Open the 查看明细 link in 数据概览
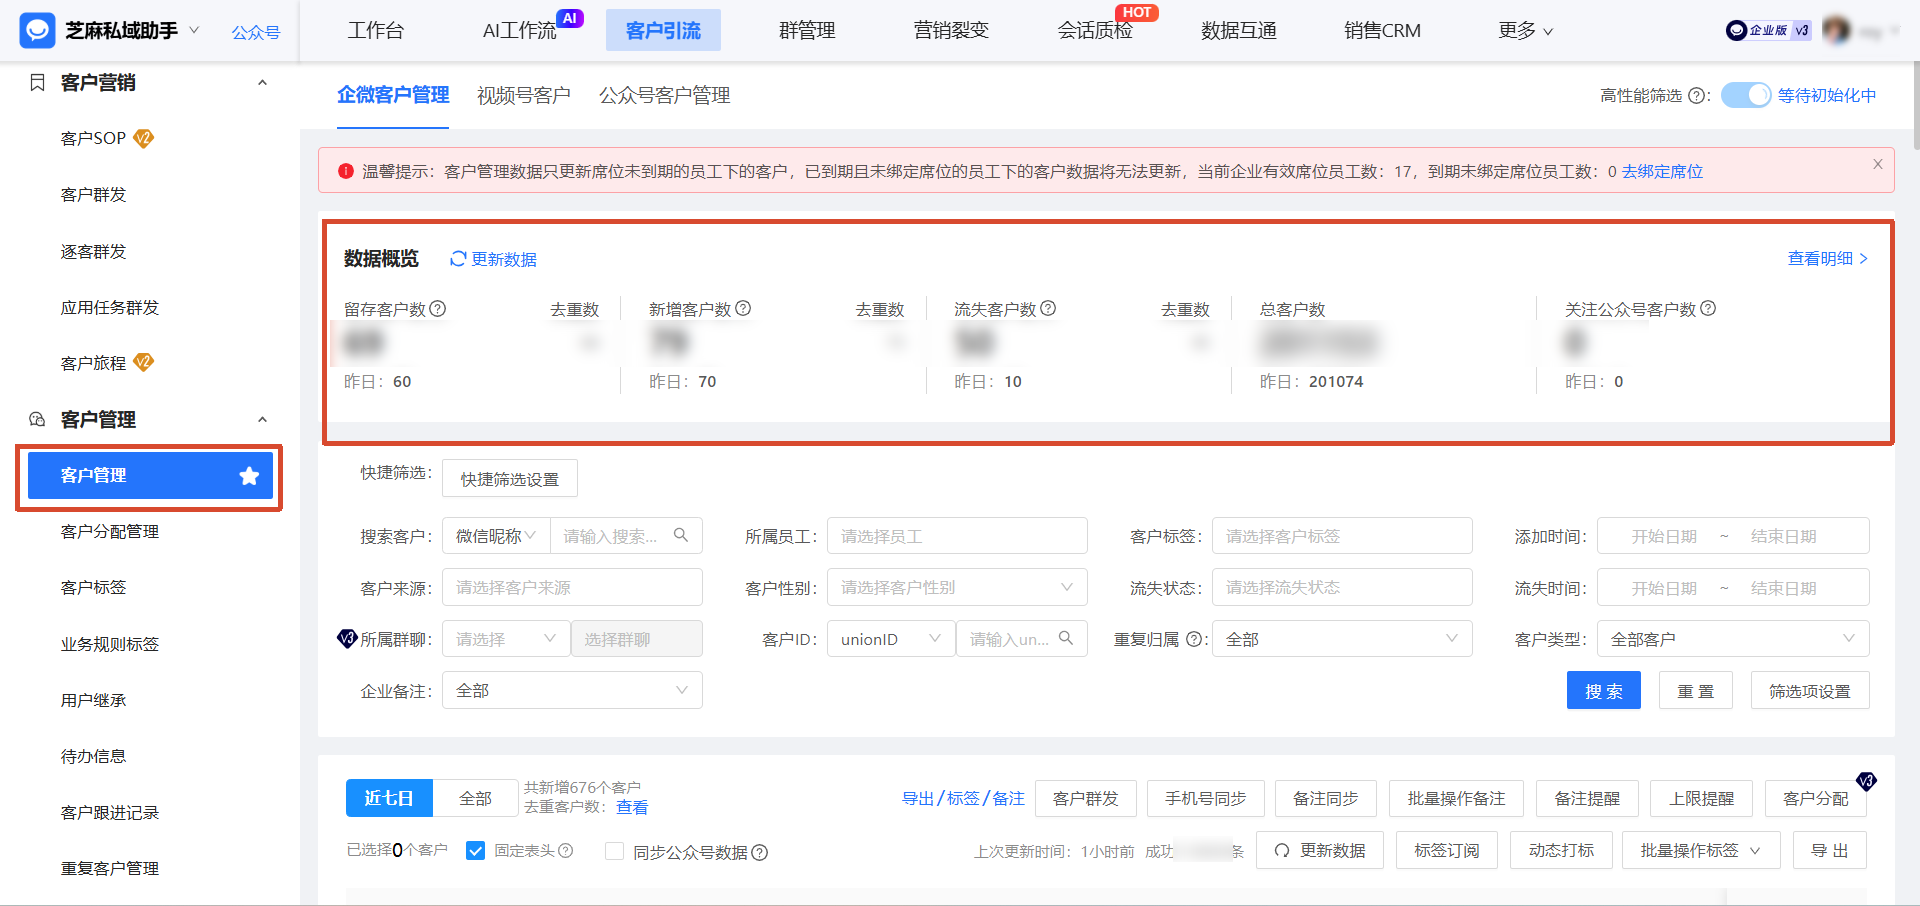The width and height of the screenshot is (1920, 906). [x=1821, y=258]
